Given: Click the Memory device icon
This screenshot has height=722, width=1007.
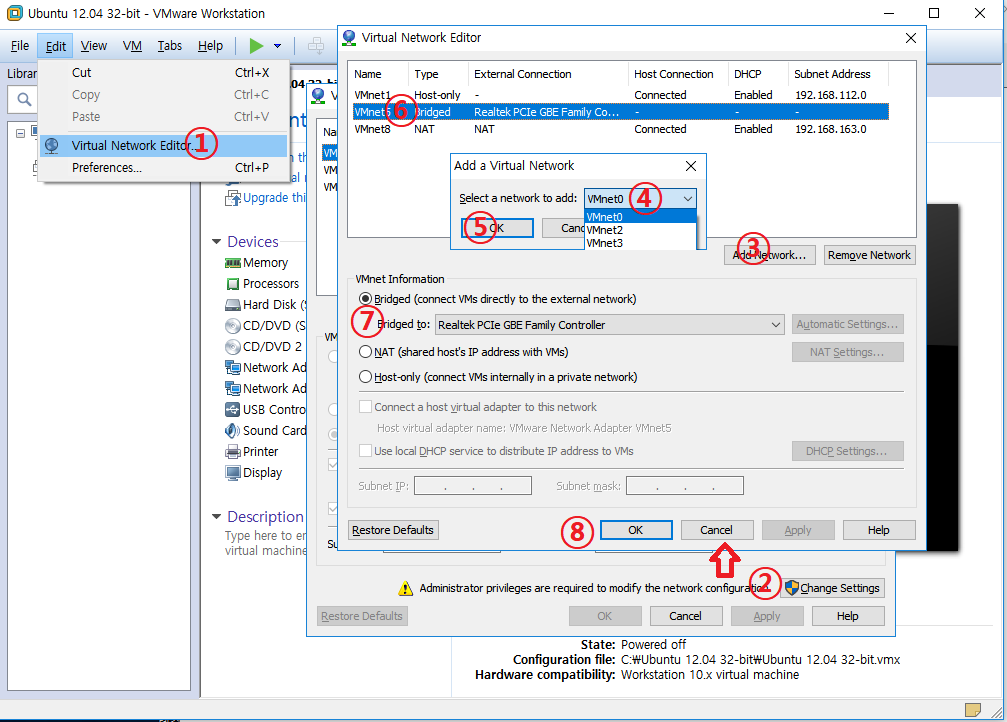Looking at the screenshot, I should tap(233, 262).
